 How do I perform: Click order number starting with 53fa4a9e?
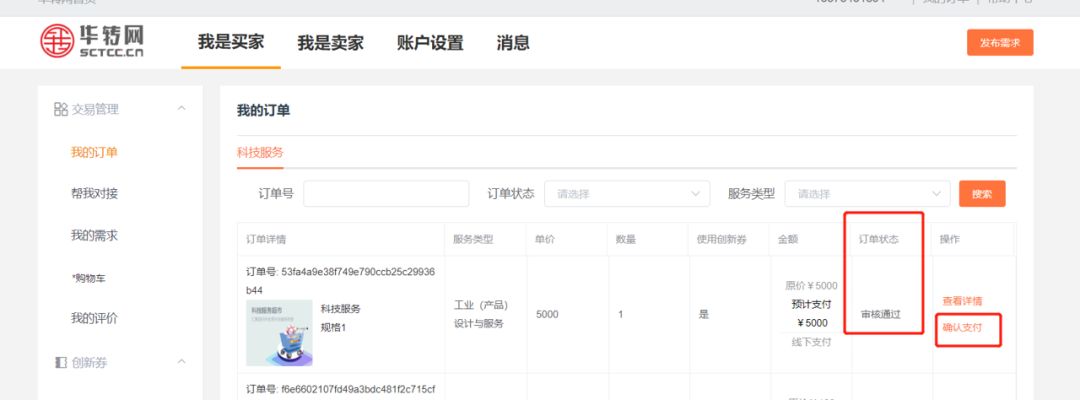[x=340, y=281]
